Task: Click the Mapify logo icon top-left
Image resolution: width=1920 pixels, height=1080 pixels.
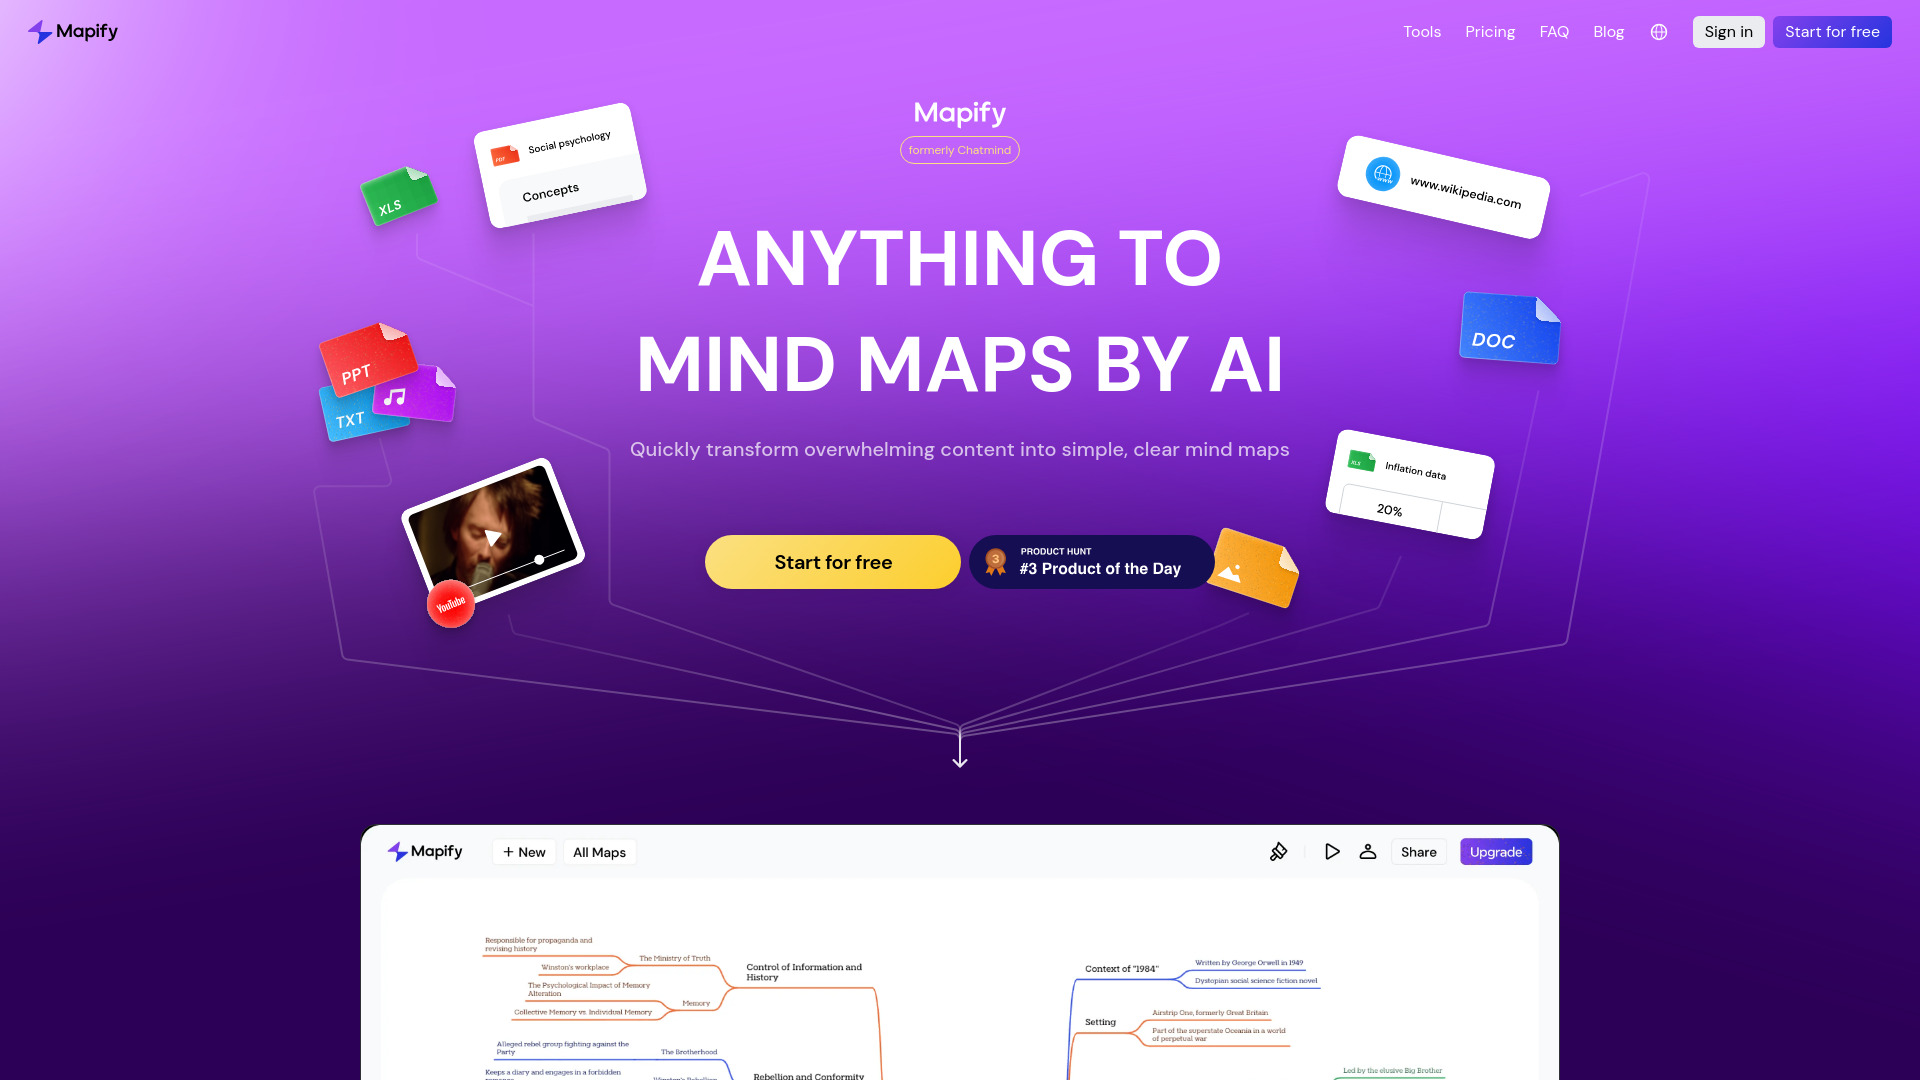Action: point(38,32)
